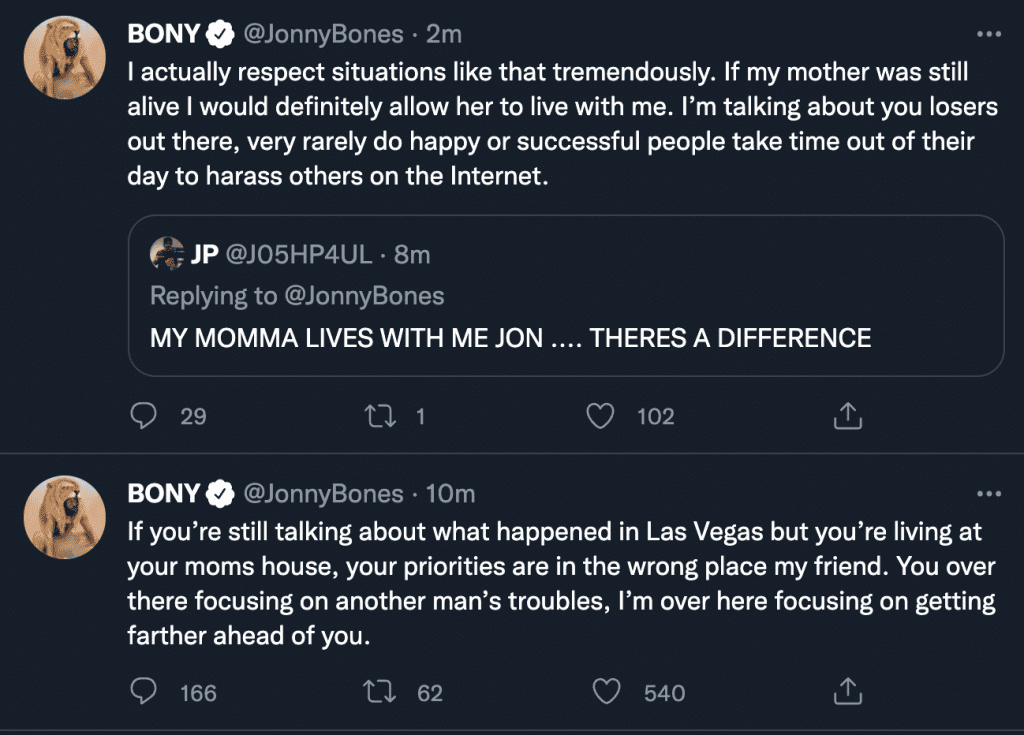This screenshot has width=1024, height=735.
Task: Like the tweet with 102 likes
Action: tap(599, 416)
